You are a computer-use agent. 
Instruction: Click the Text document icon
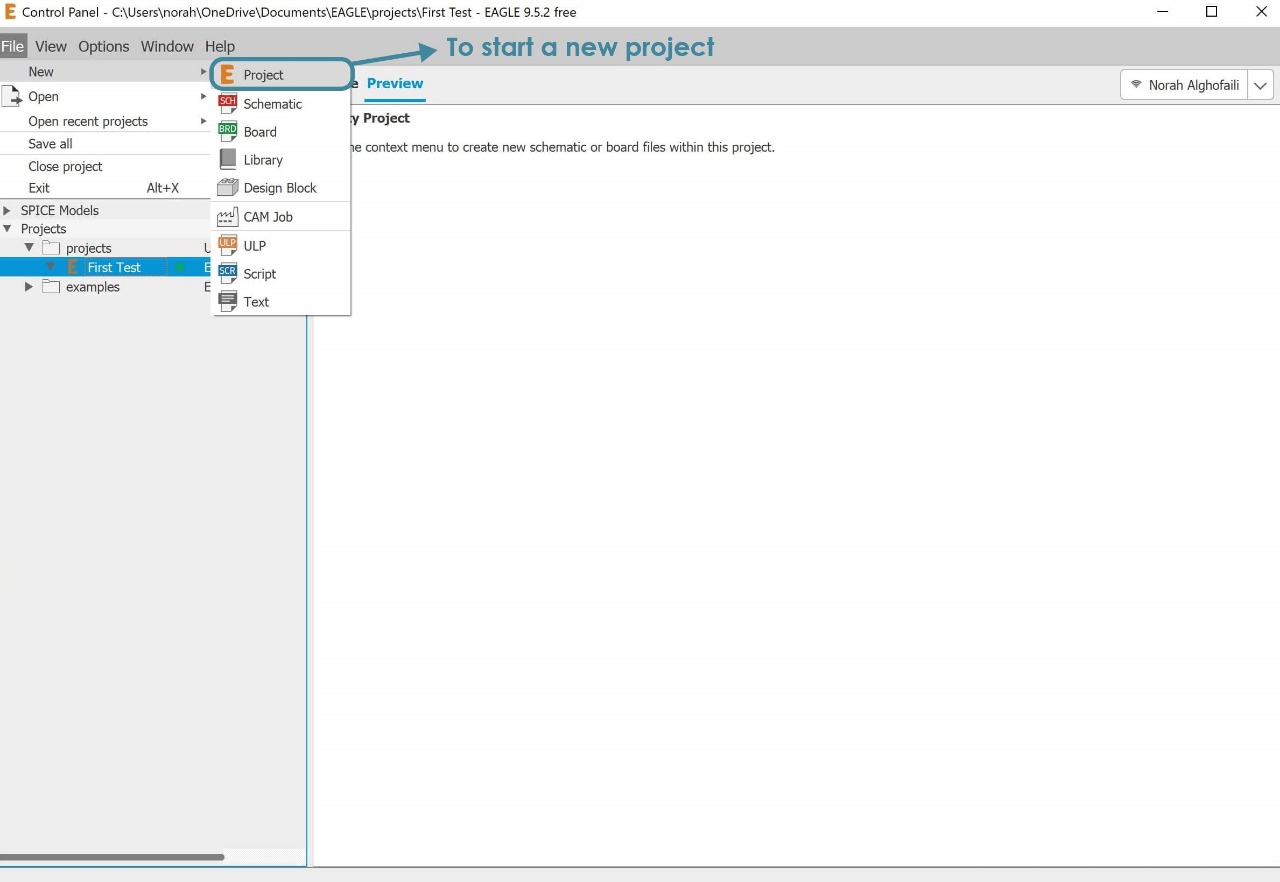pyautogui.click(x=227, y=301)
